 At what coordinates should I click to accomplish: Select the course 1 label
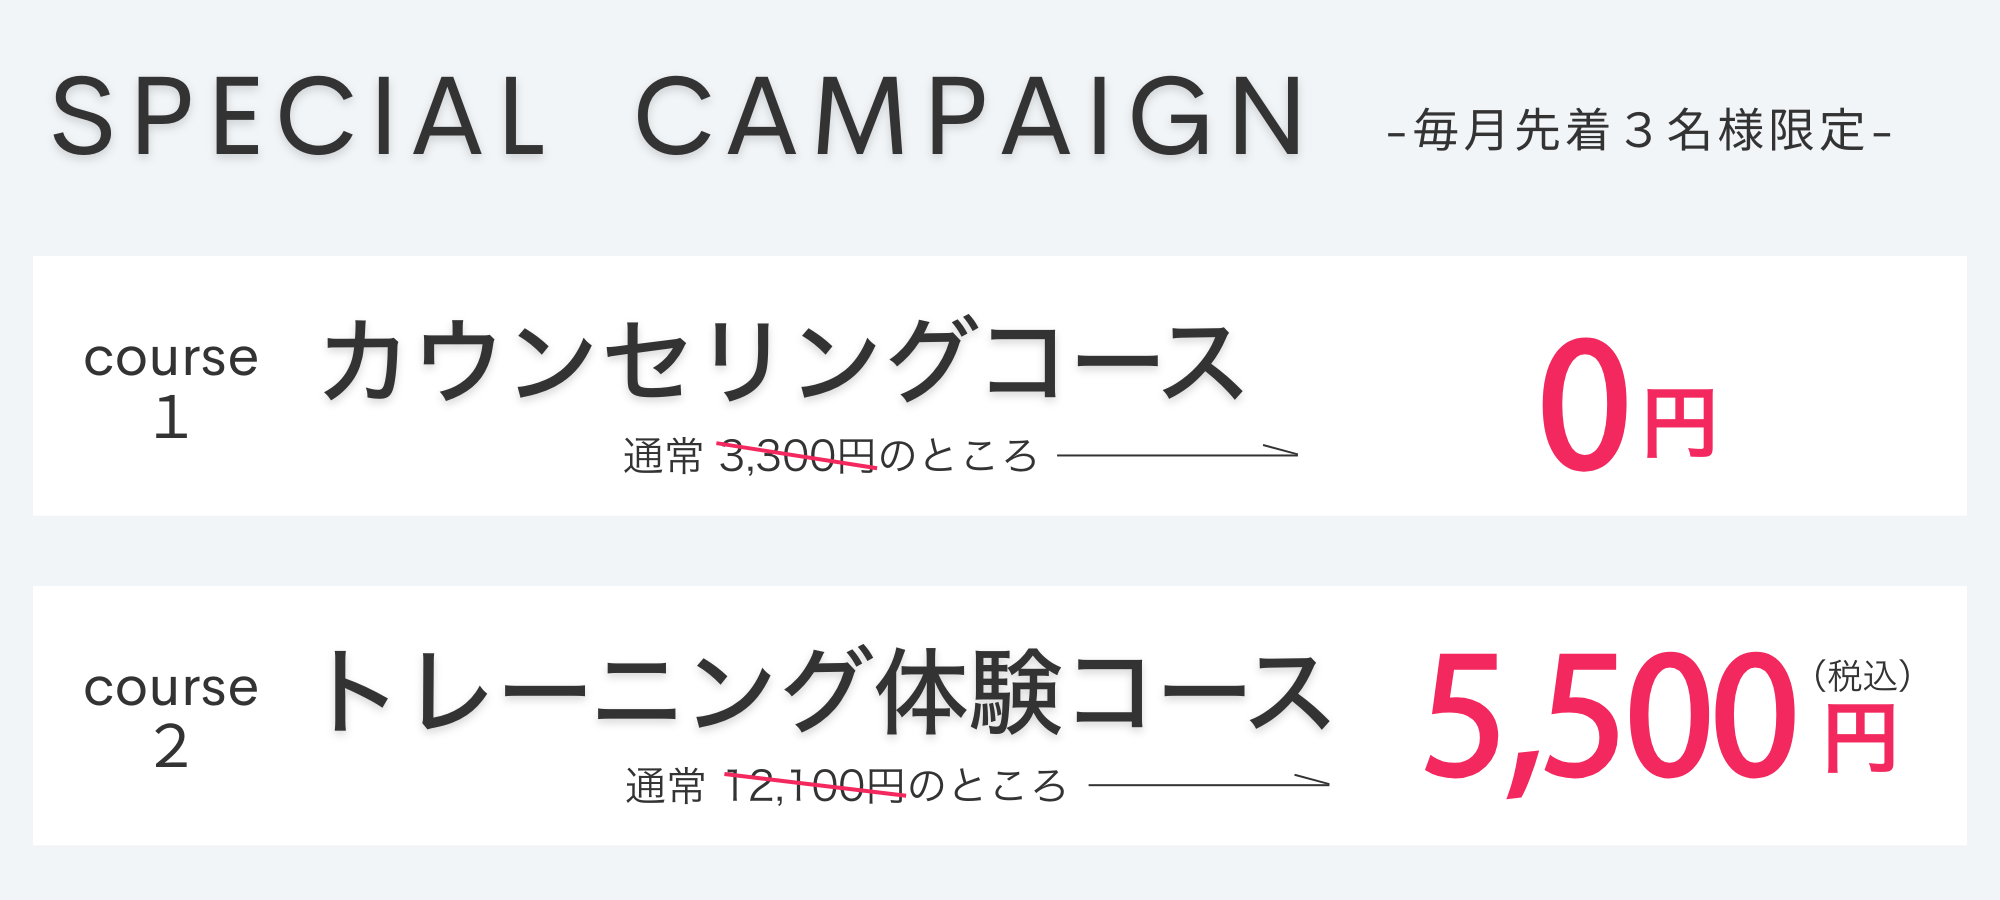coord(171,387)
